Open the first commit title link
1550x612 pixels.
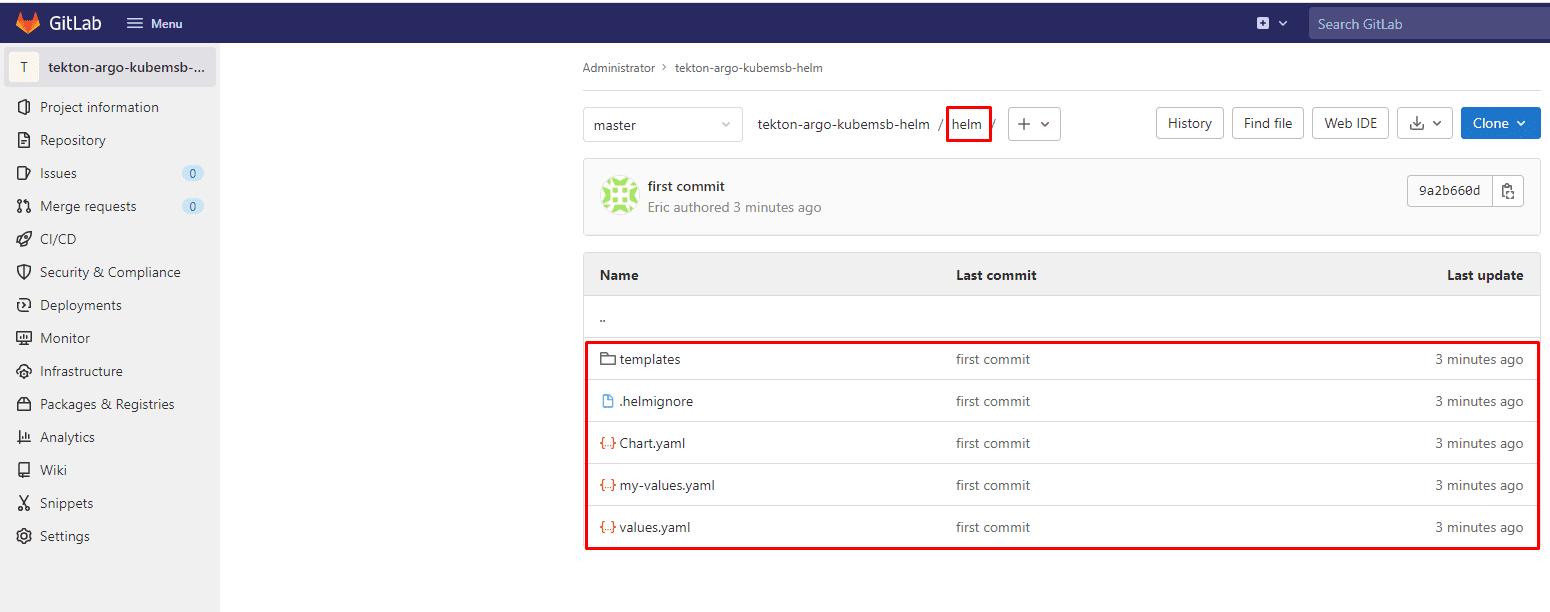(686, 186)
